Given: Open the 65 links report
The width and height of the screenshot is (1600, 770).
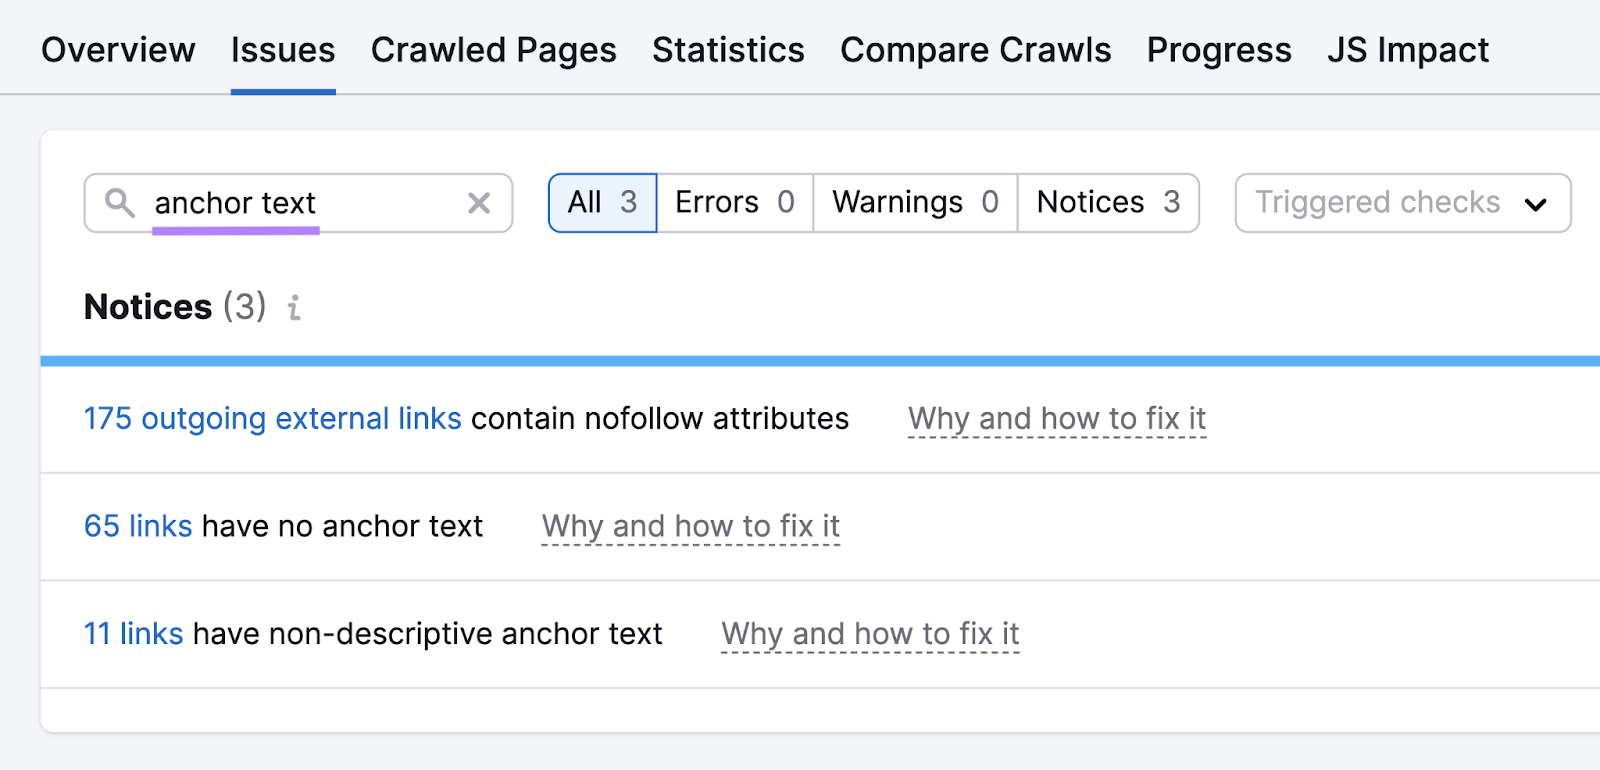Looking at the screenshot, I should pos(138,526).
